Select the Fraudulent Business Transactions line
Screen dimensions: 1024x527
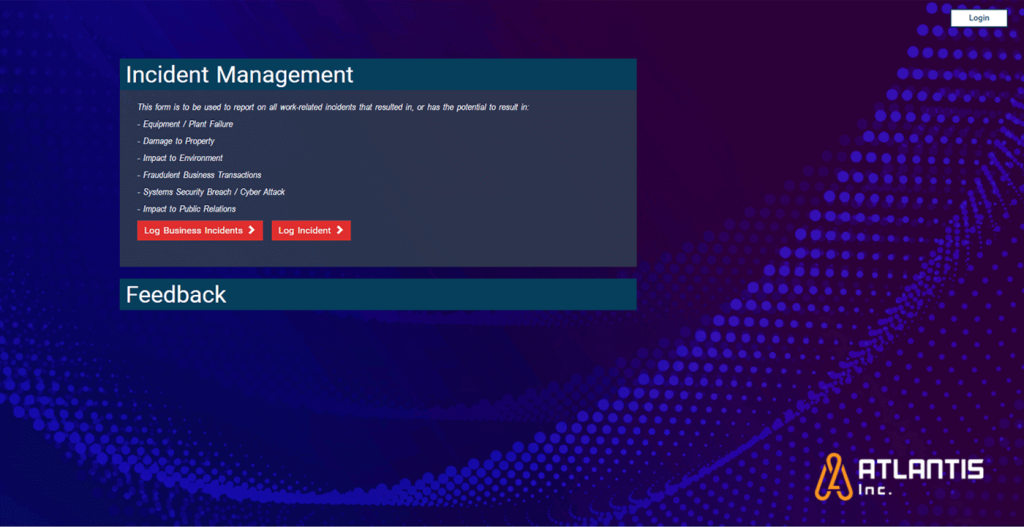tap(199, 175)
